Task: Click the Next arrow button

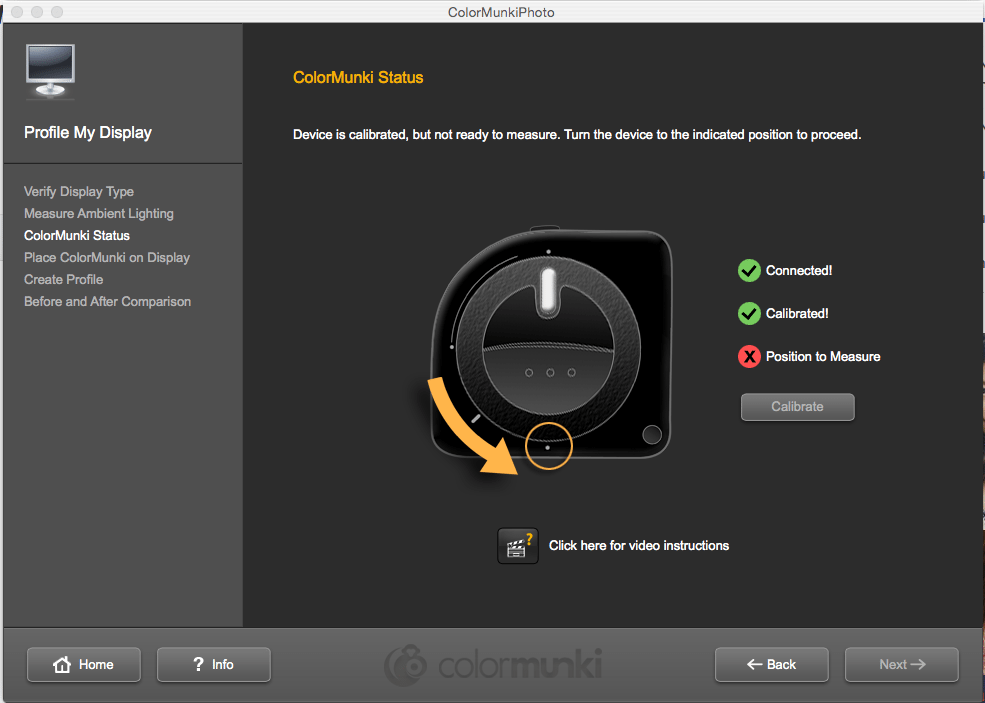Action: tap(901, 664)
